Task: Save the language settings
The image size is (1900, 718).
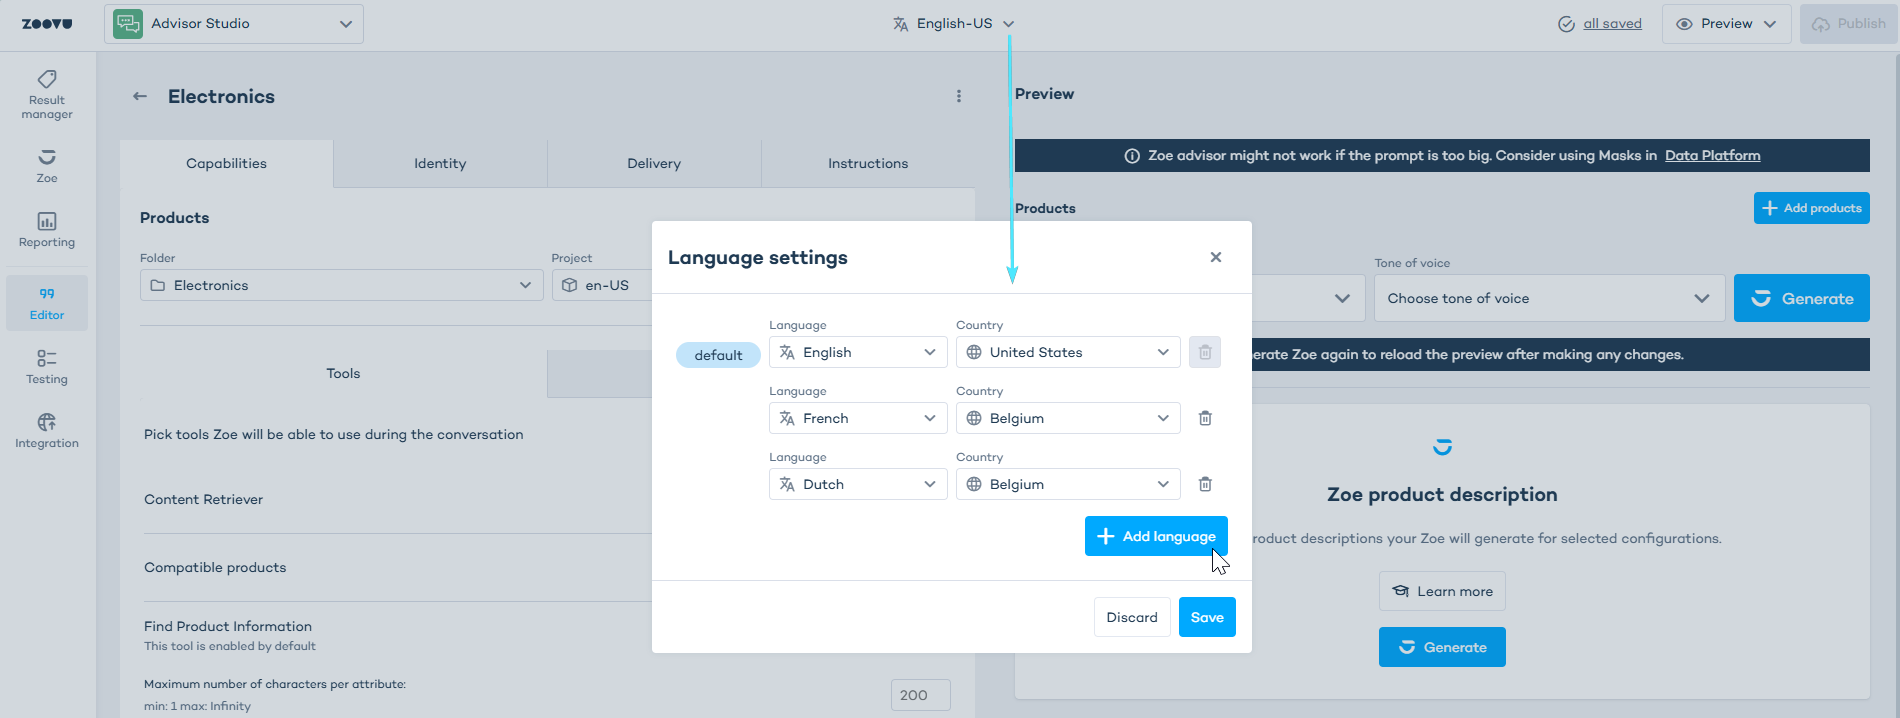Action: click(x=1207, y=617)
